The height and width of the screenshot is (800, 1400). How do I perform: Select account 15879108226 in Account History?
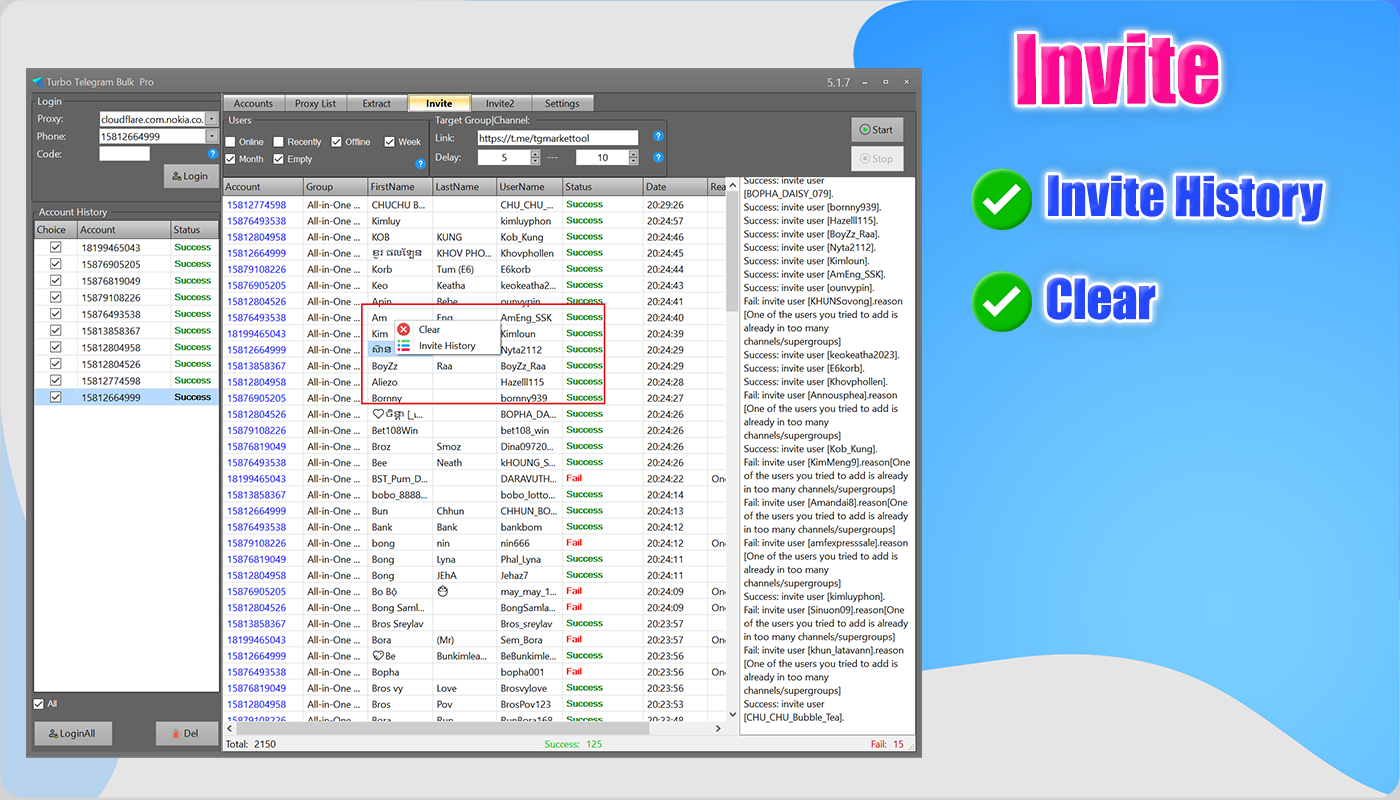[x=126, y=297]
